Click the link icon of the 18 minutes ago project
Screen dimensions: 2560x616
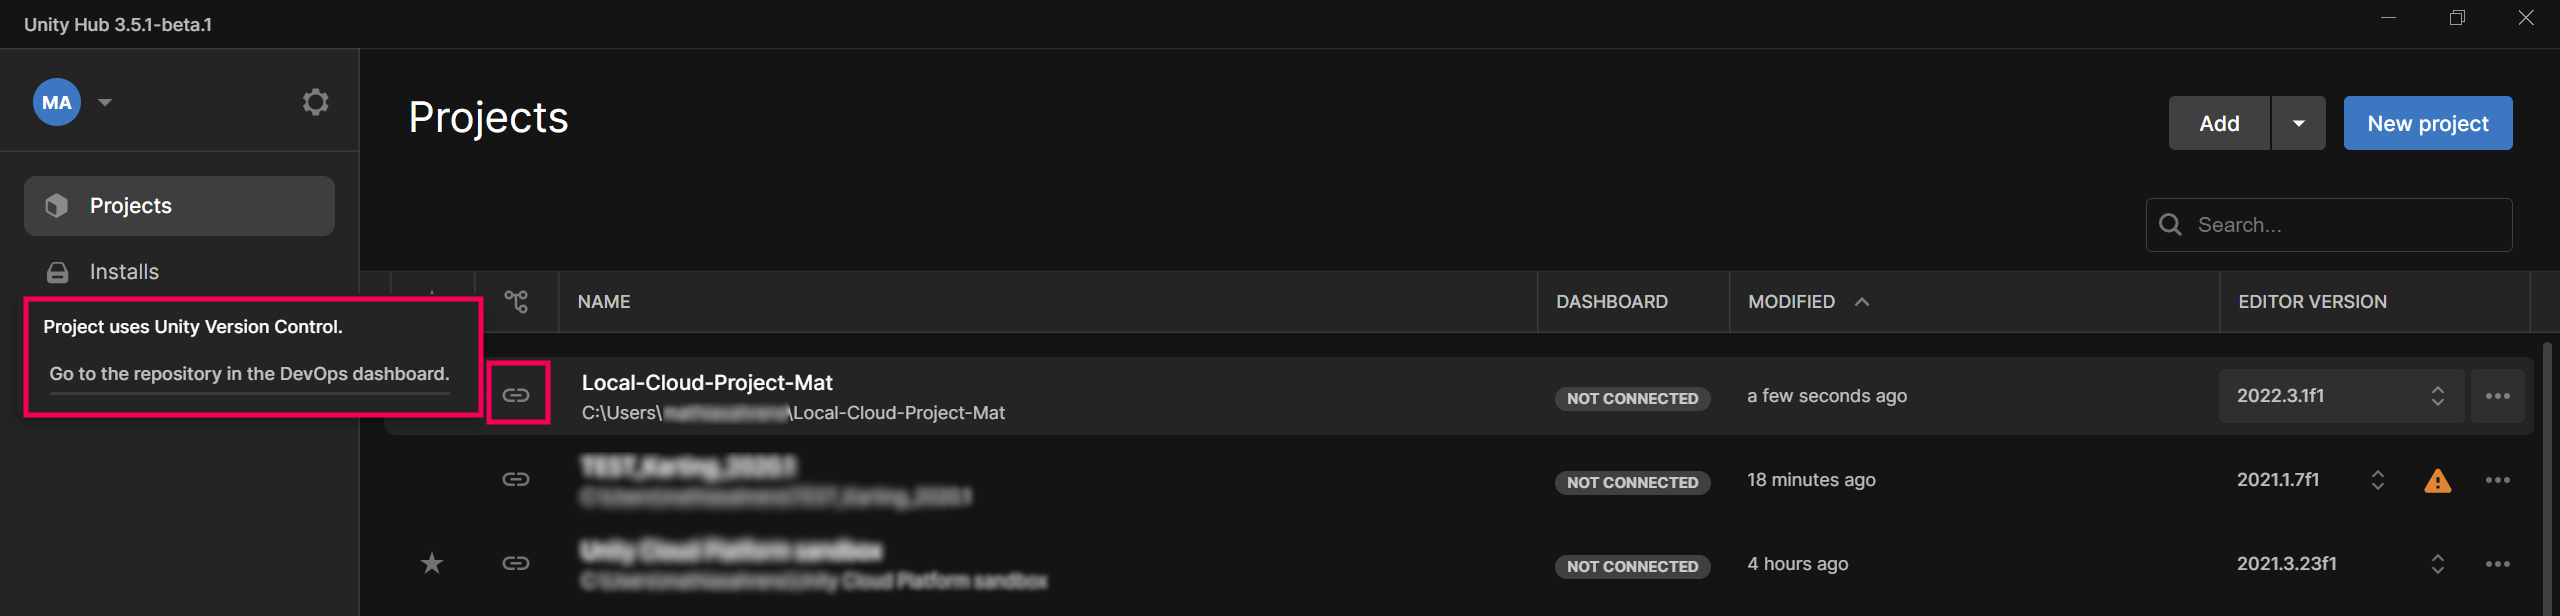pos(516,479)
